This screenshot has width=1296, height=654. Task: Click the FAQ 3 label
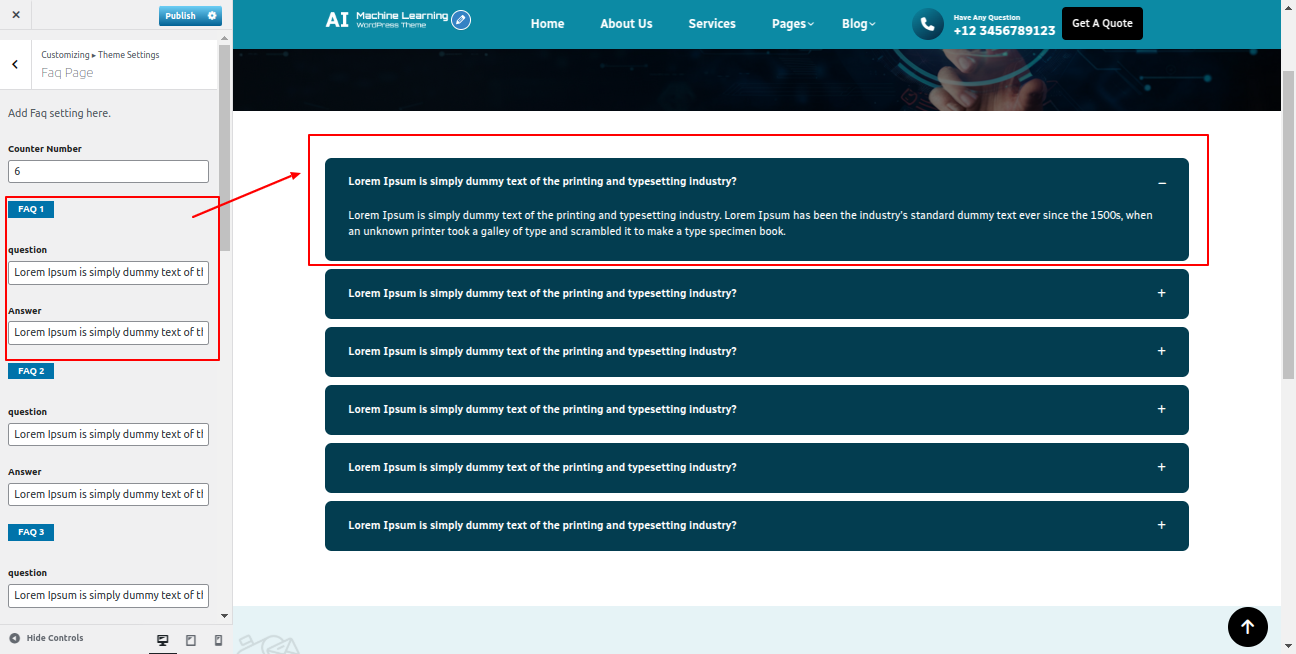click(x=31, y=532)
